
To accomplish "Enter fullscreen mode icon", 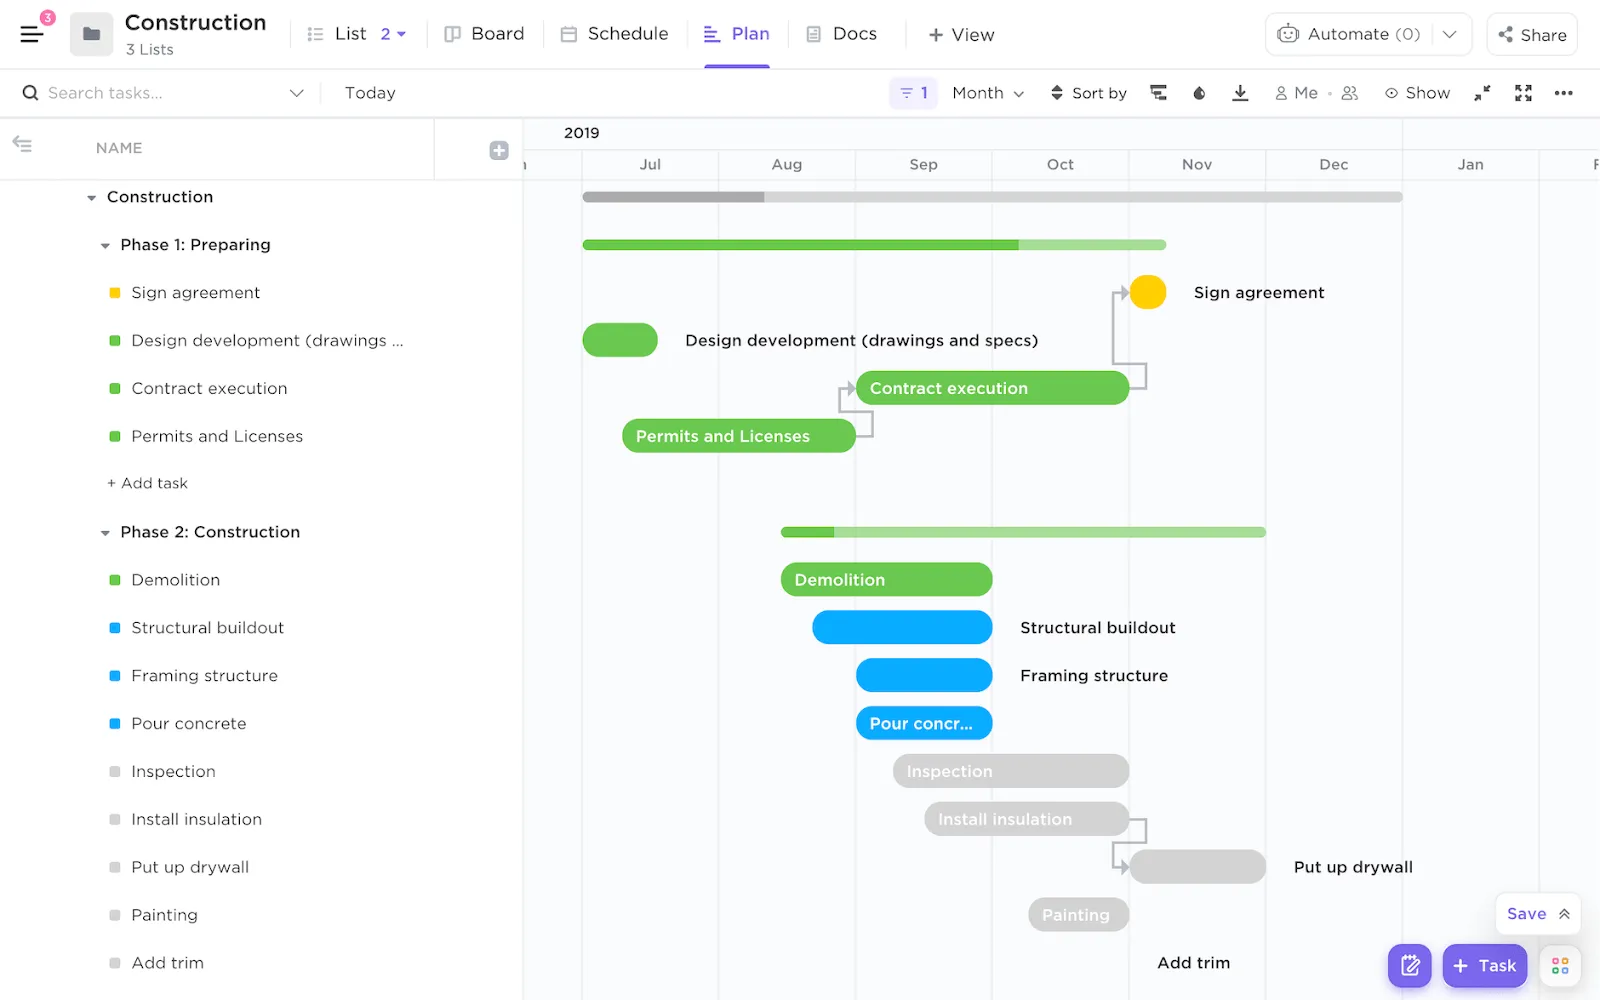I will 1523,93.
